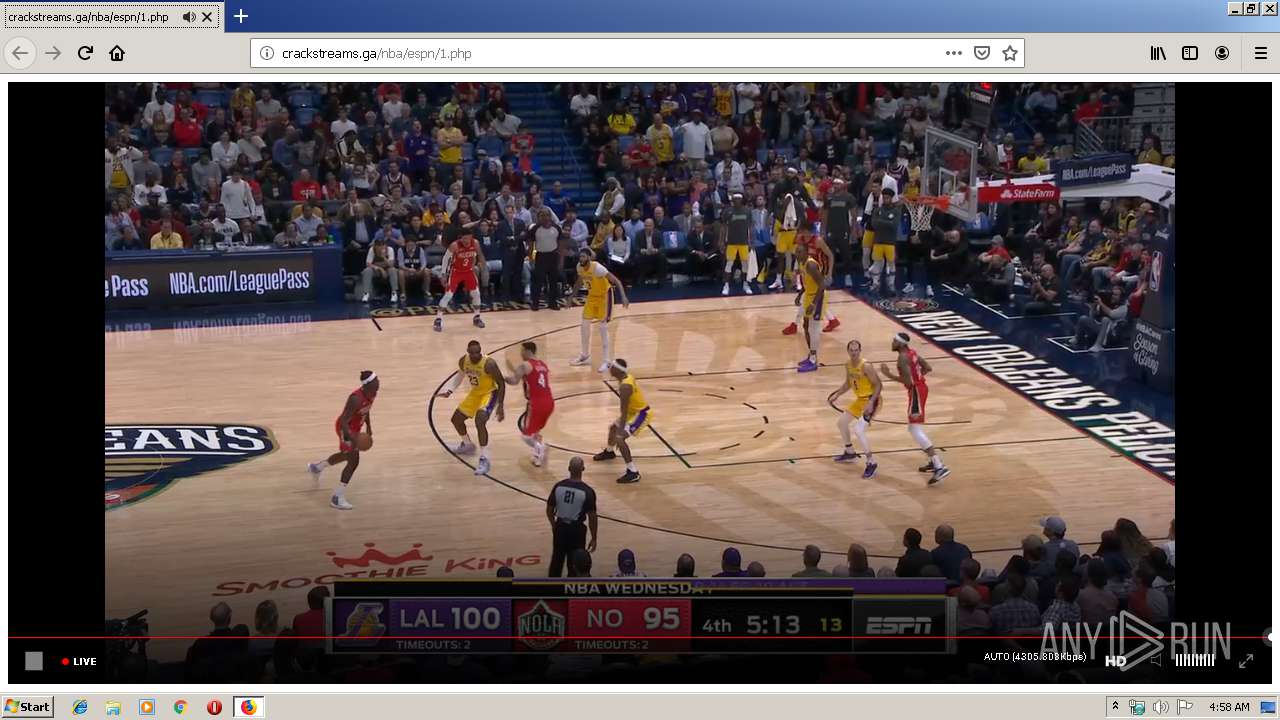Toggle HD quality in the video player
The height and width of the screenshot is (720, 1280).
(1115, 661)
